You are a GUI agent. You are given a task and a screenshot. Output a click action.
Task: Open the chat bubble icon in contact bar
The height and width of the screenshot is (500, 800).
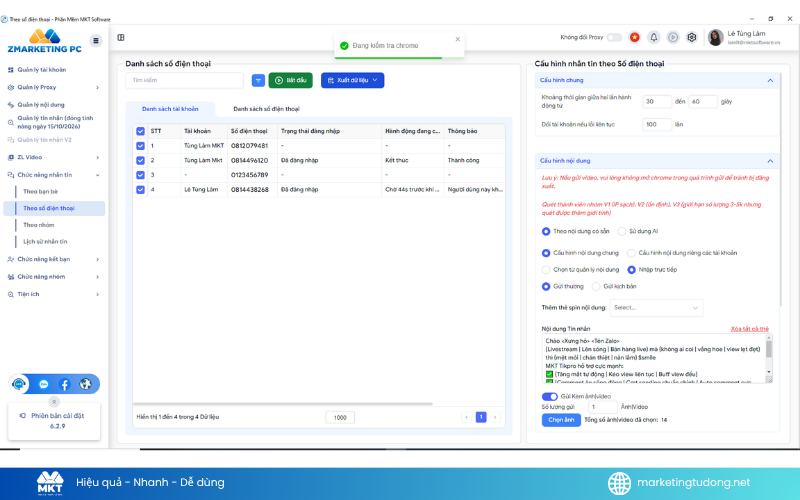click(x=44, y=384)
